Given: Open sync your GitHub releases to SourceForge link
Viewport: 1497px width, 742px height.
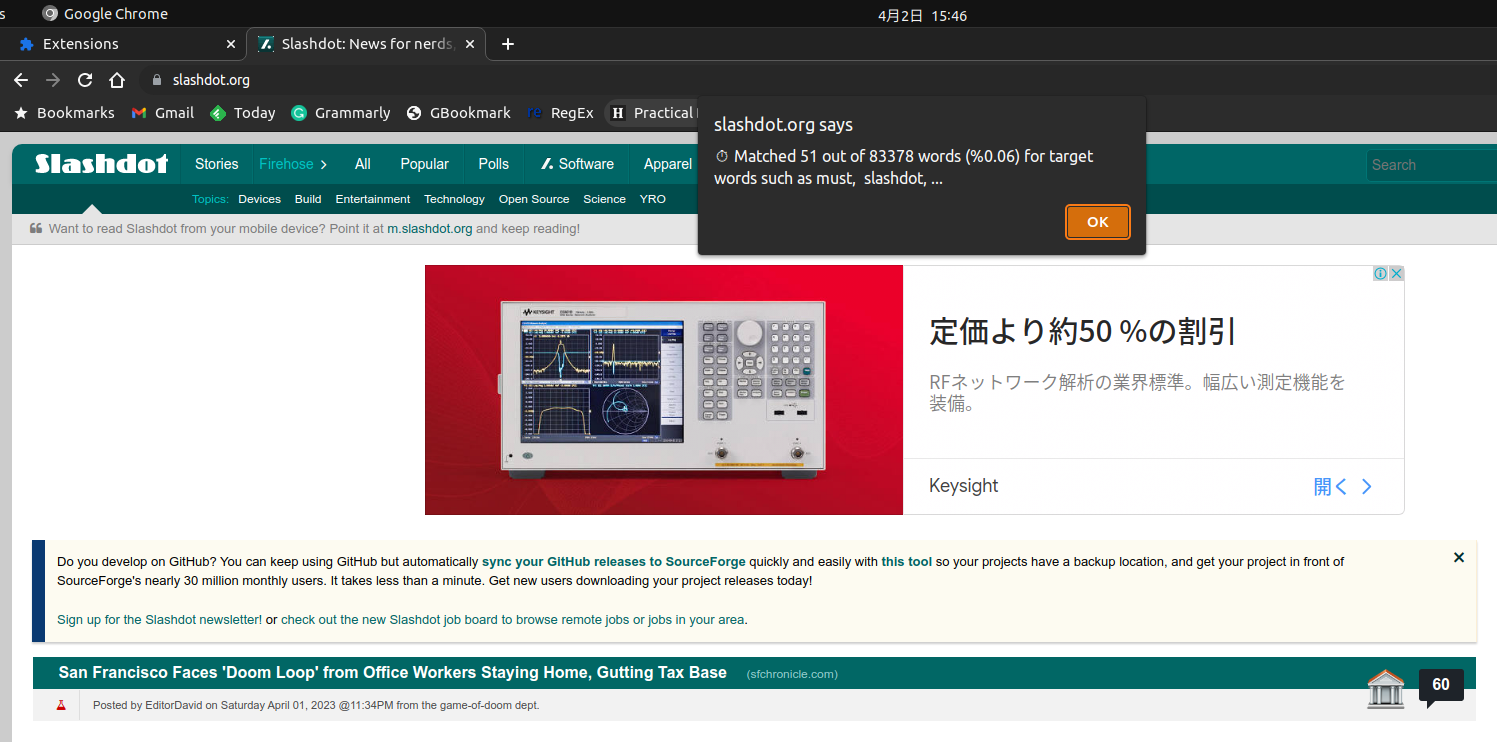Looking at the screenshot, I should click(614, 562).
